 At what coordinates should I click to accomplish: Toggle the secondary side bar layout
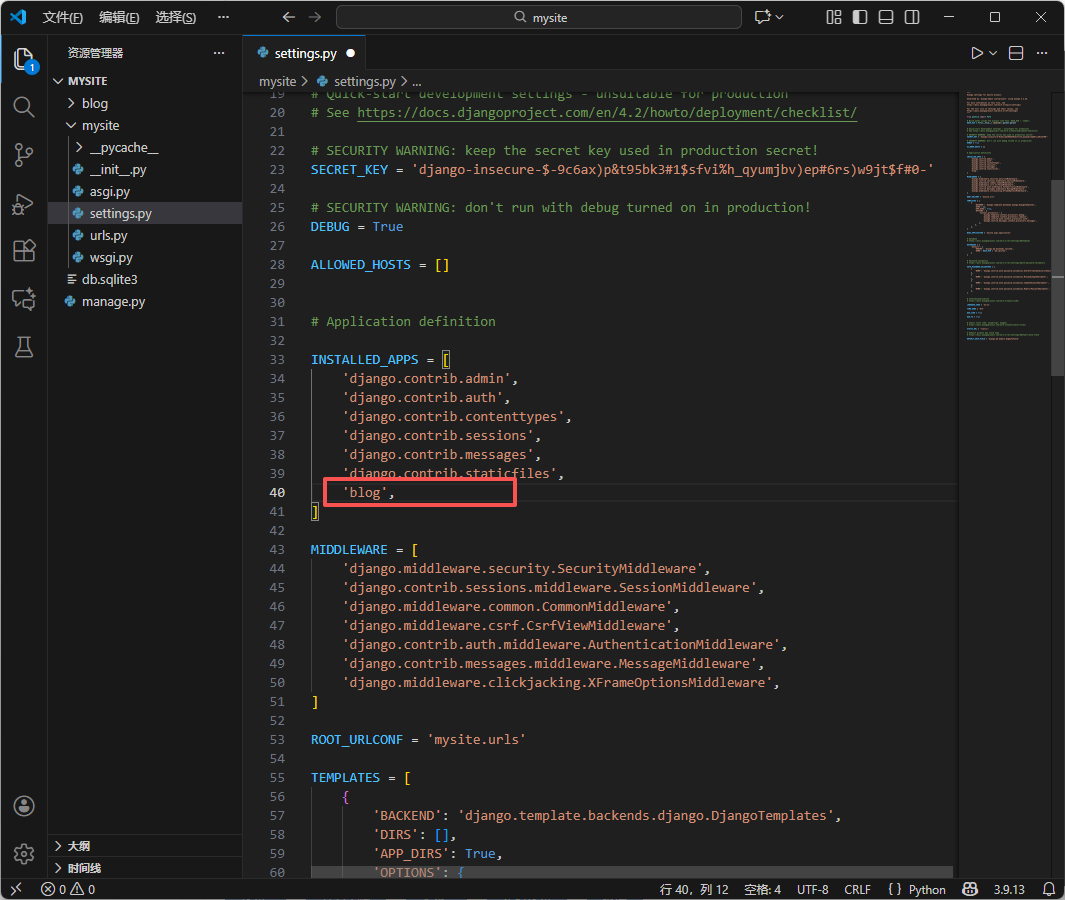(x=912, y=17)
